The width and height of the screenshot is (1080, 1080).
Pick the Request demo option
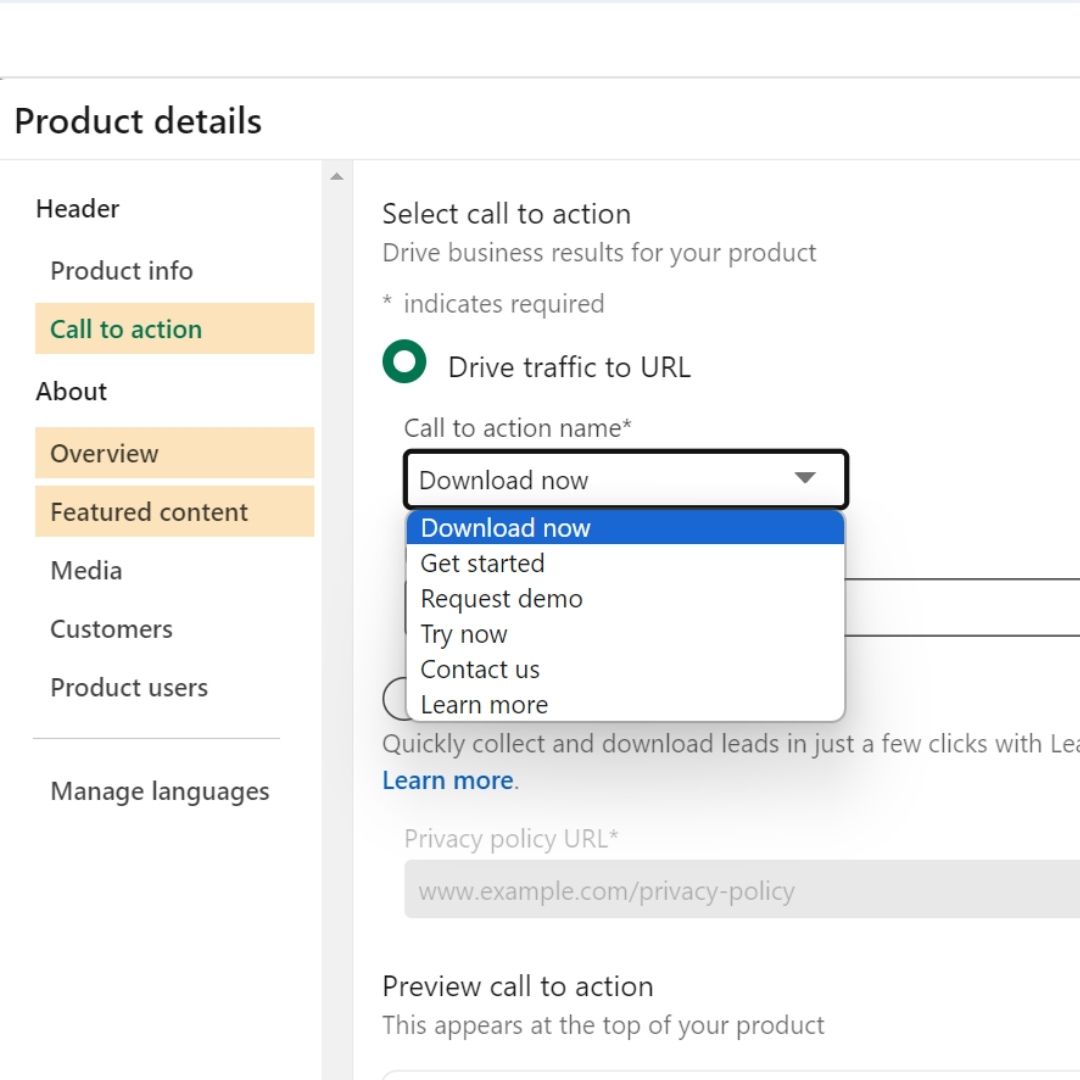tap(625, 599)
